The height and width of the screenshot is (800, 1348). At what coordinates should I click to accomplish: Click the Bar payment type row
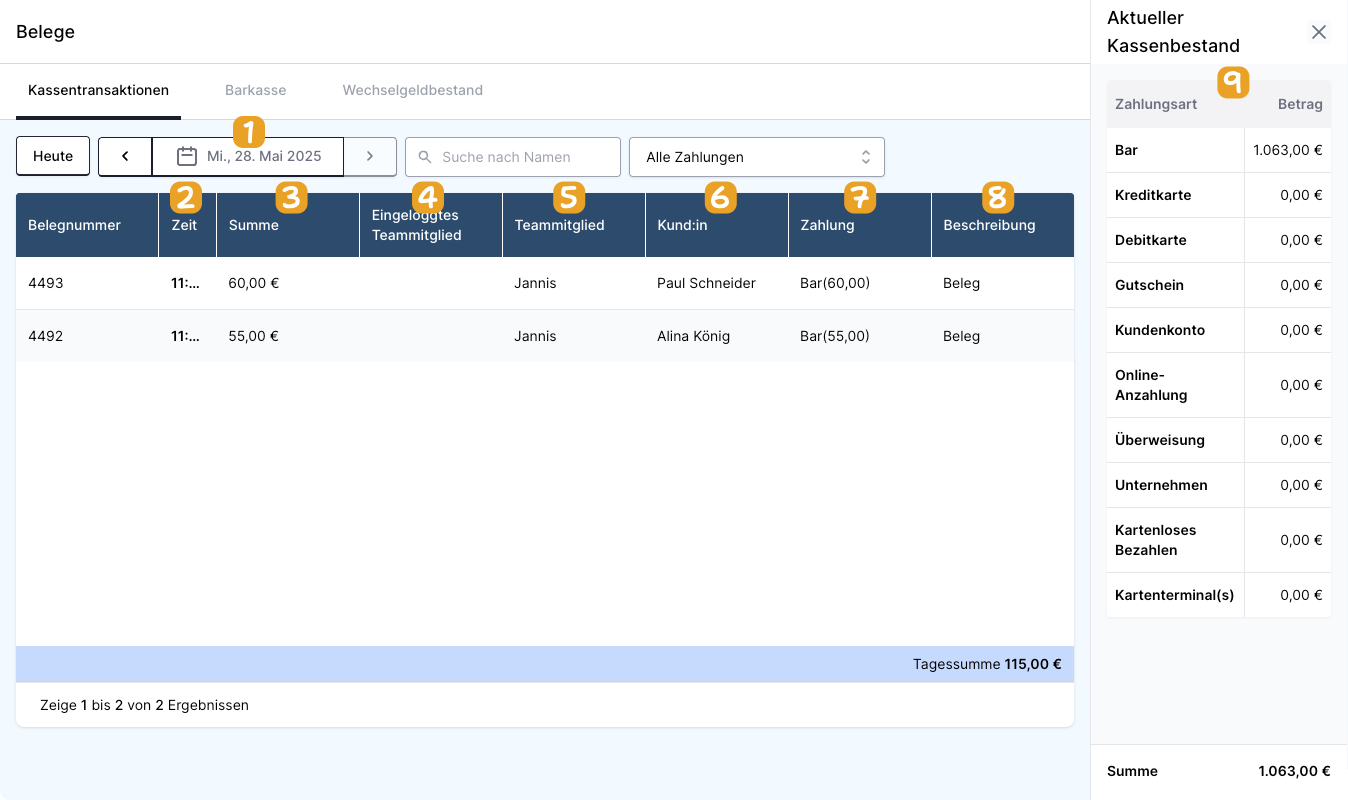[x=1219, y=150]
